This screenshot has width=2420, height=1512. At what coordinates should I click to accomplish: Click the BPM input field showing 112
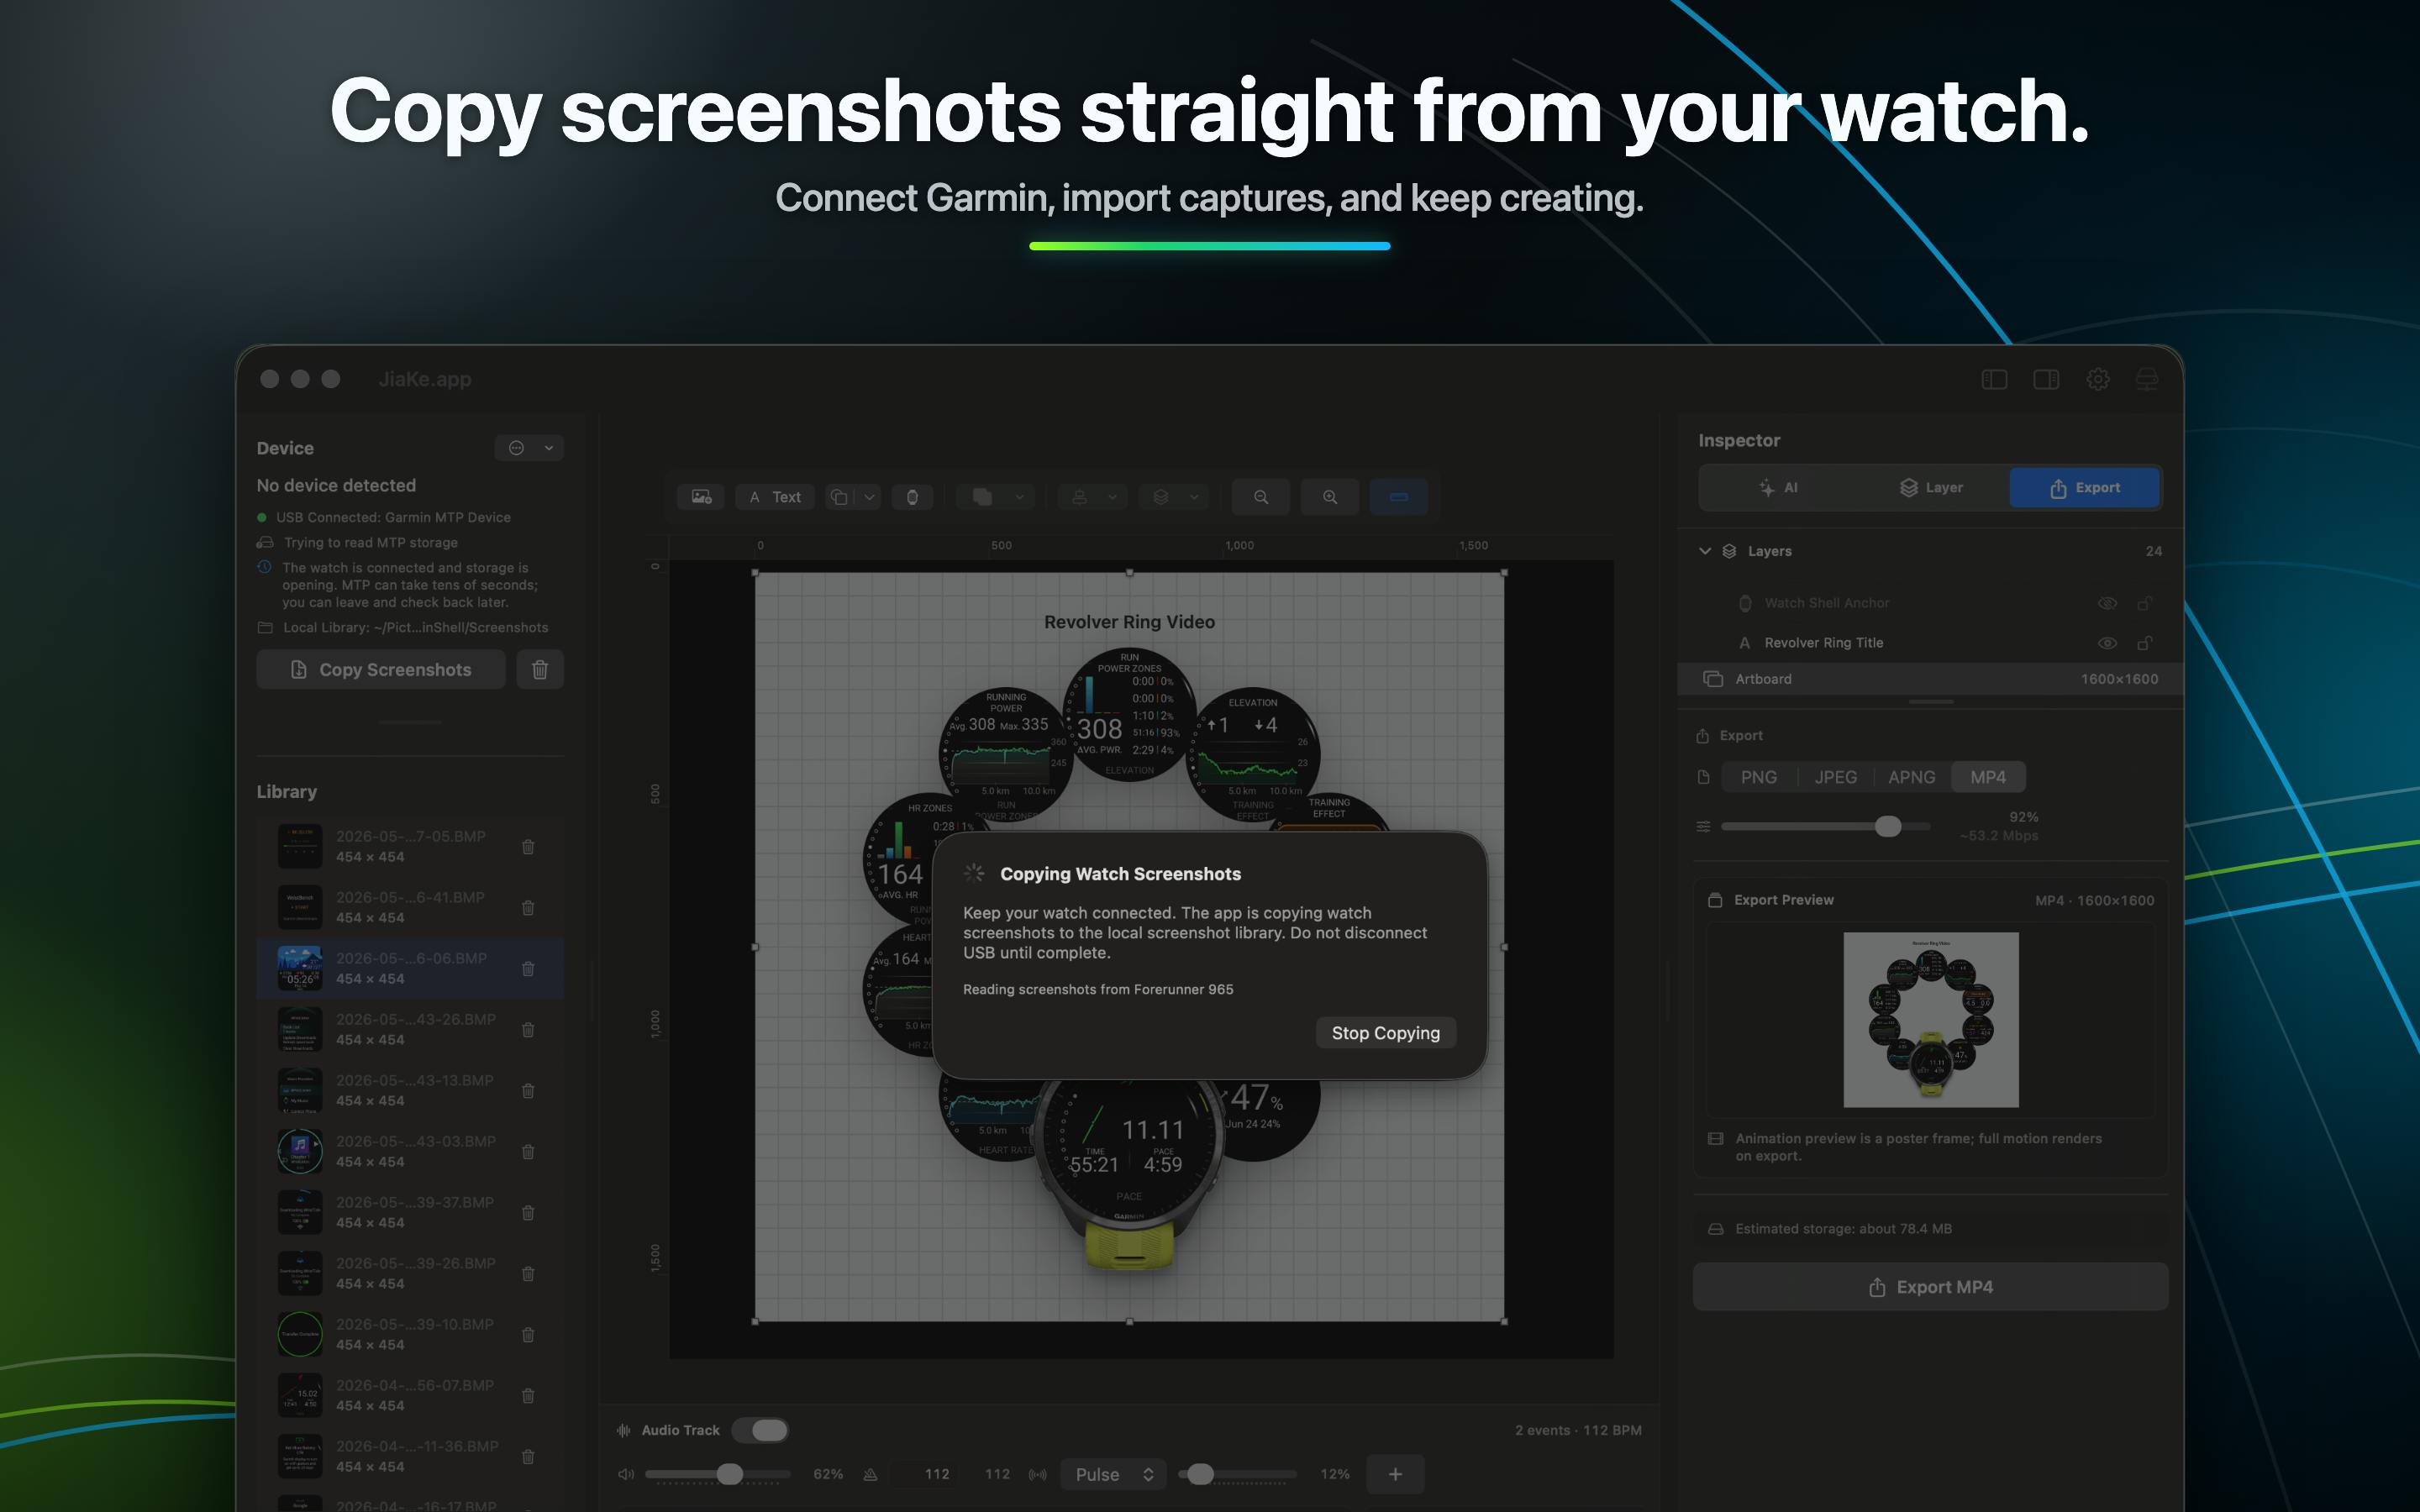[926, 1474]
